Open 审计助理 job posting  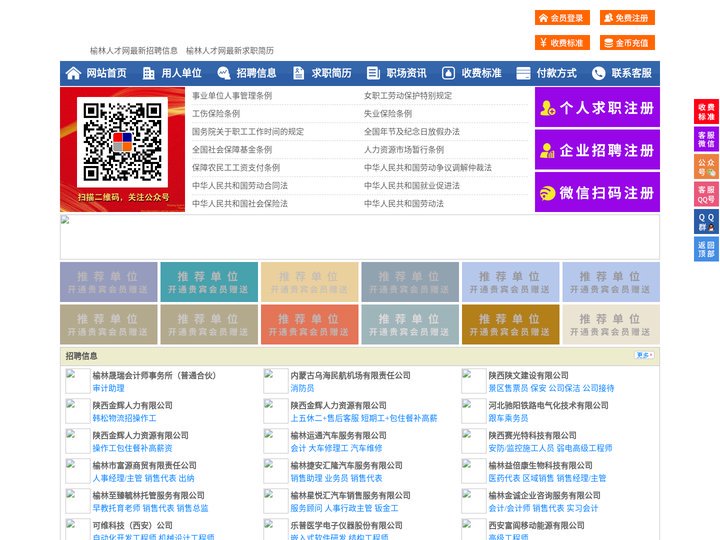pos(108,388)
